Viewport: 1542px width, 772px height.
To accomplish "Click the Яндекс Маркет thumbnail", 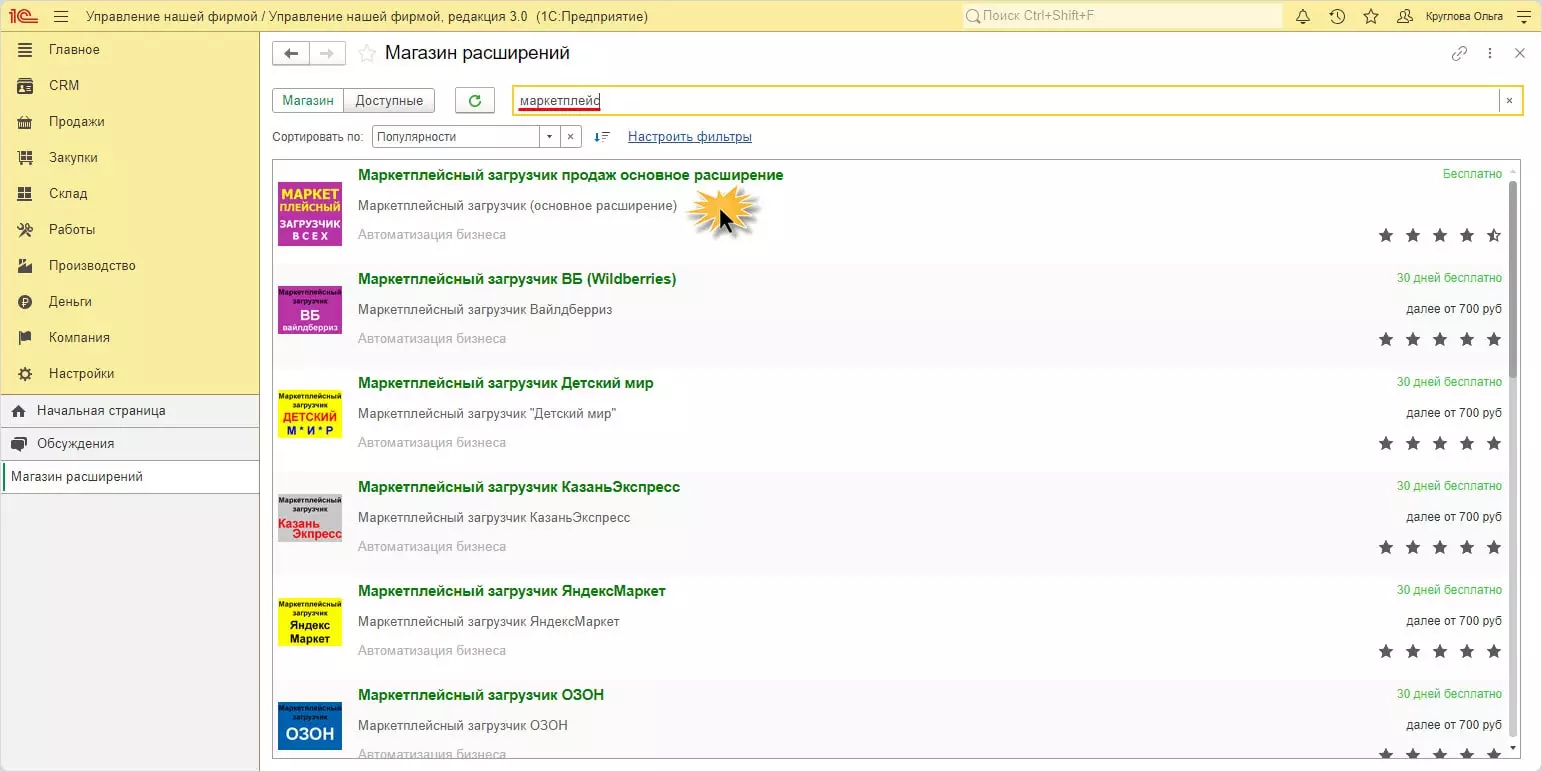I will click(310, 622).
